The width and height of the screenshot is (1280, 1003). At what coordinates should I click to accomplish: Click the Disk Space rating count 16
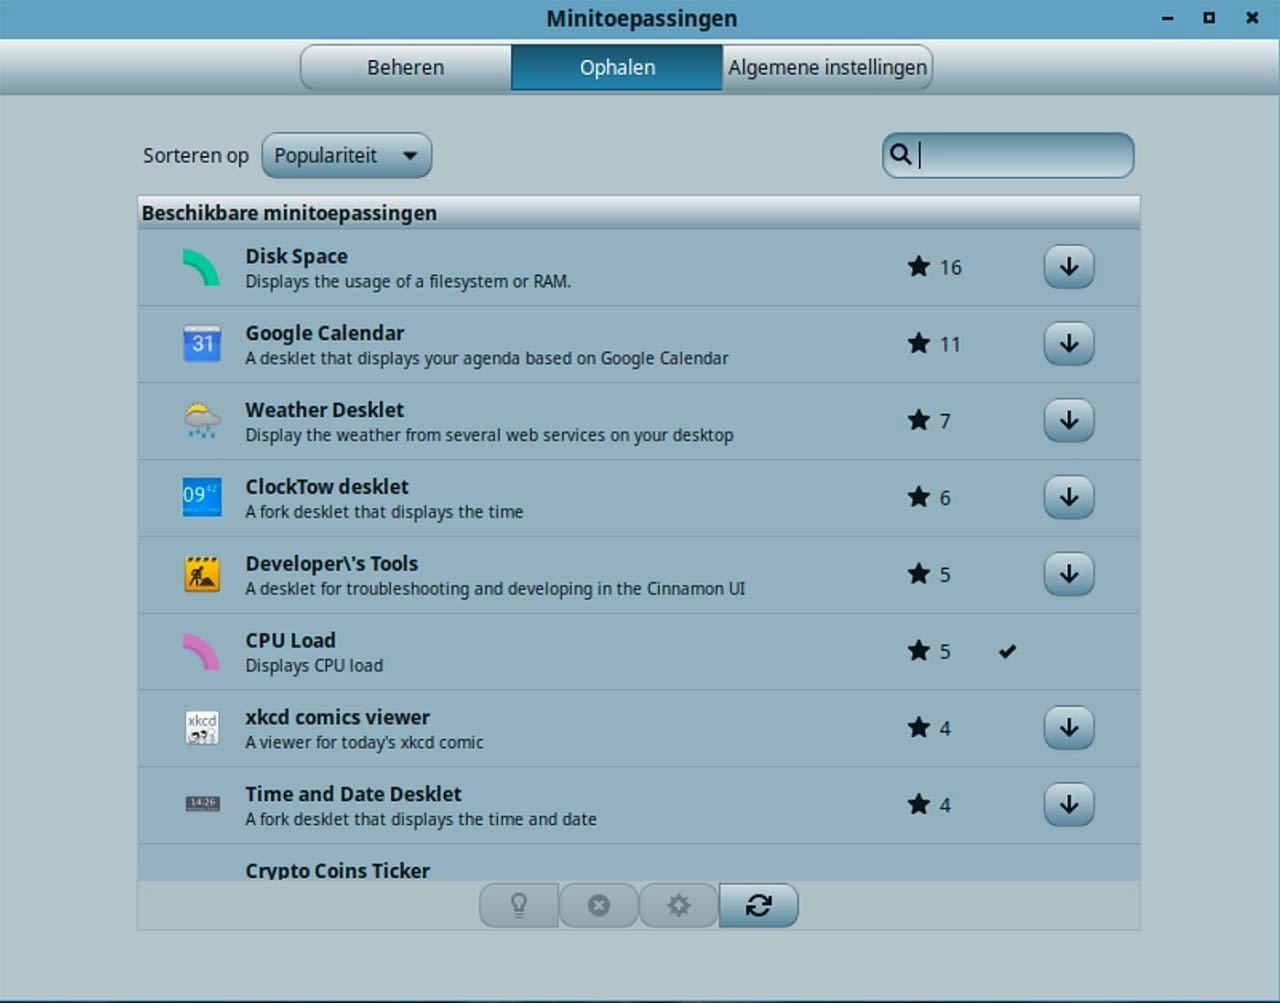950,268
